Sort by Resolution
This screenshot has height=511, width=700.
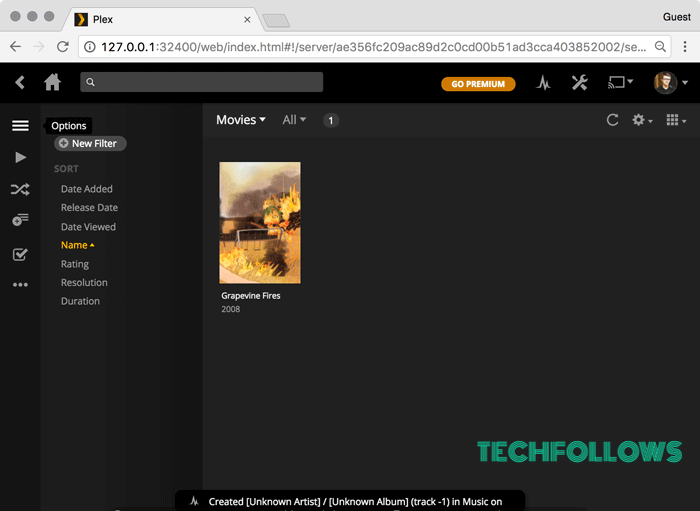[84, 283]
